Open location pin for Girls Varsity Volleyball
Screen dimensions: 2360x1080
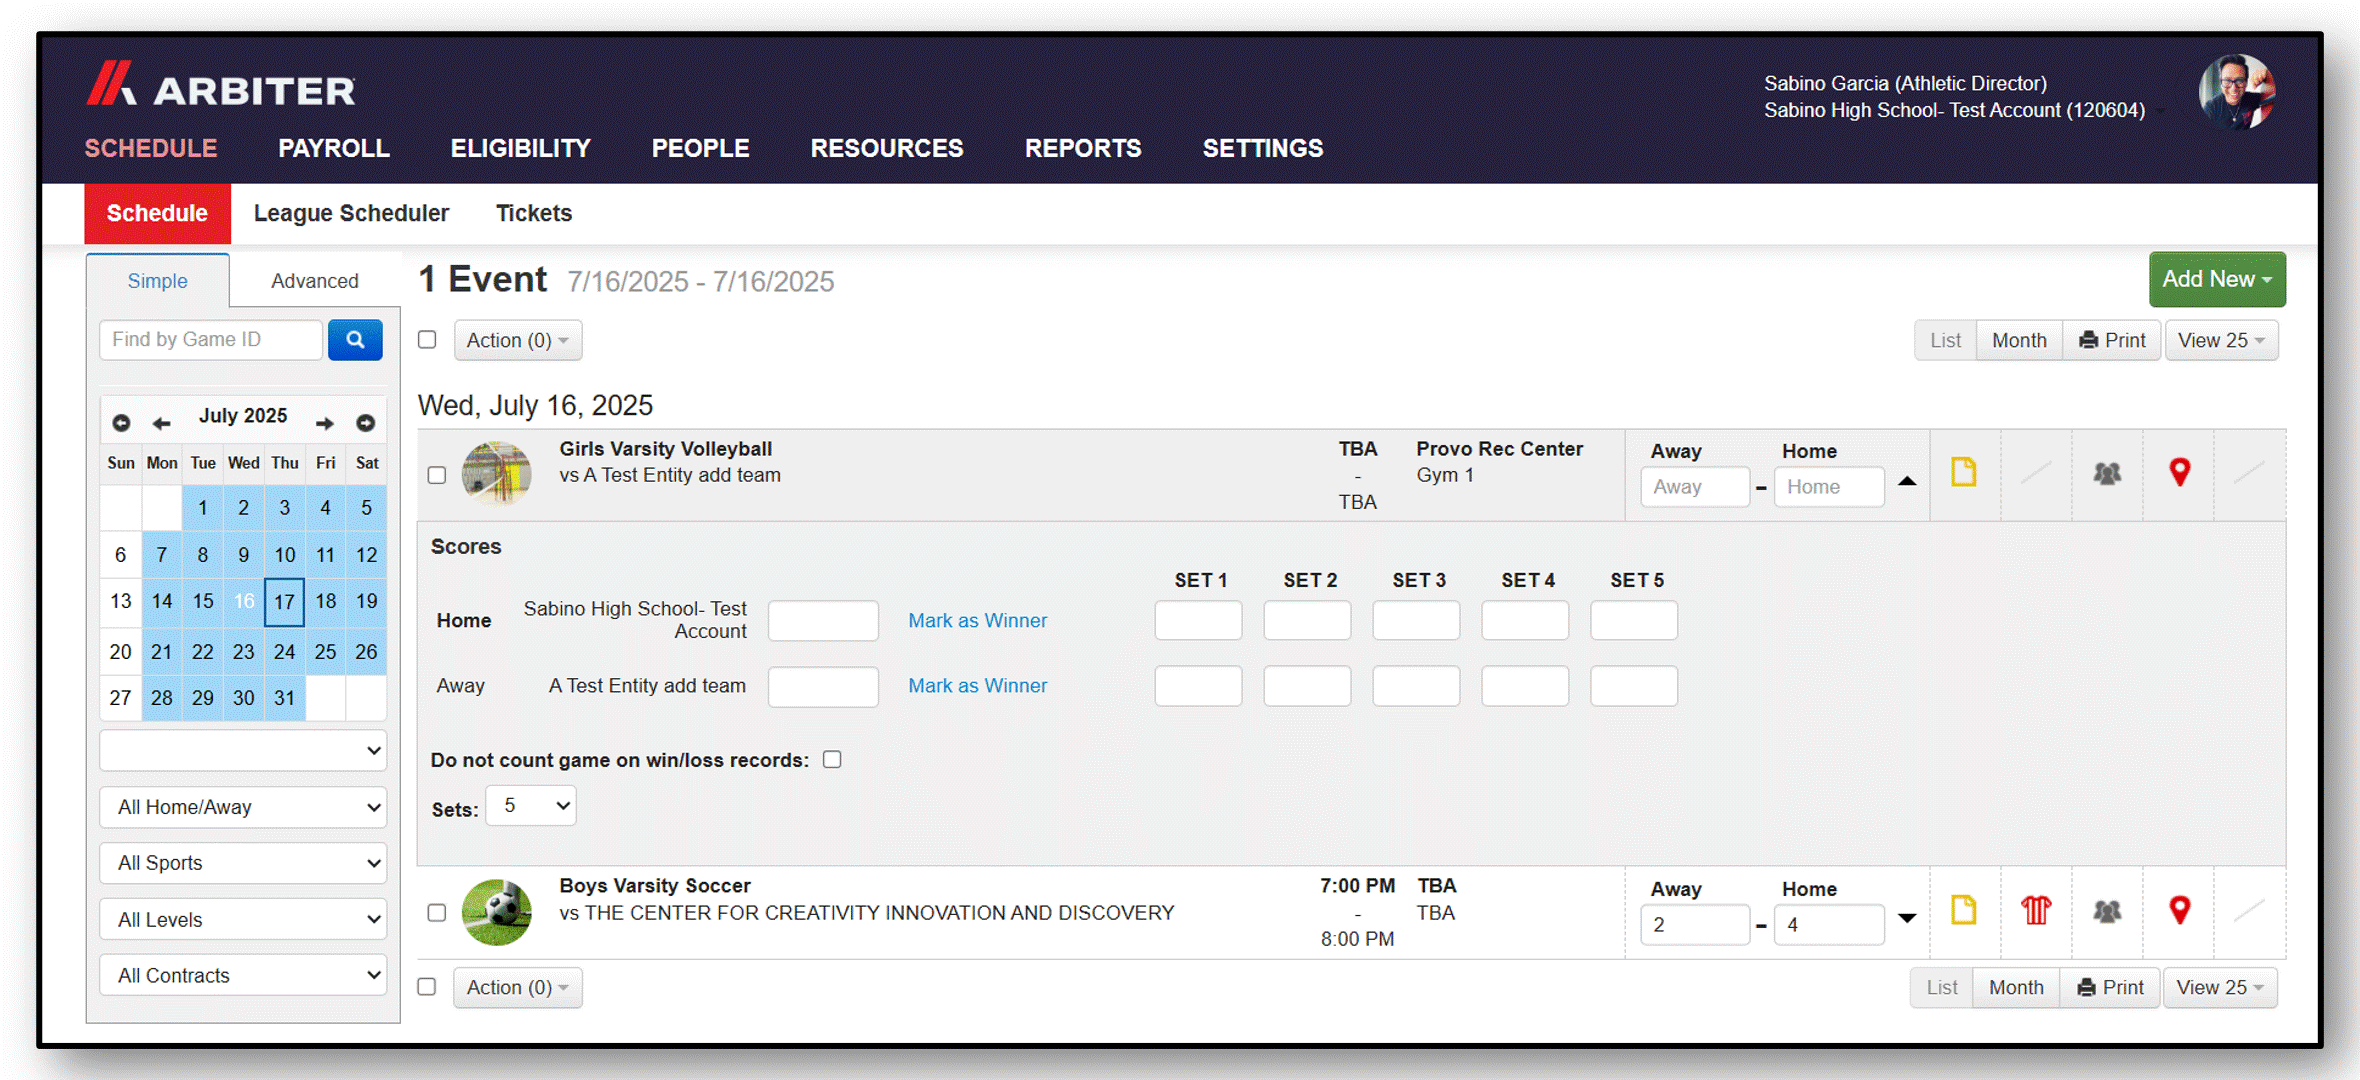click(2180, 472)
